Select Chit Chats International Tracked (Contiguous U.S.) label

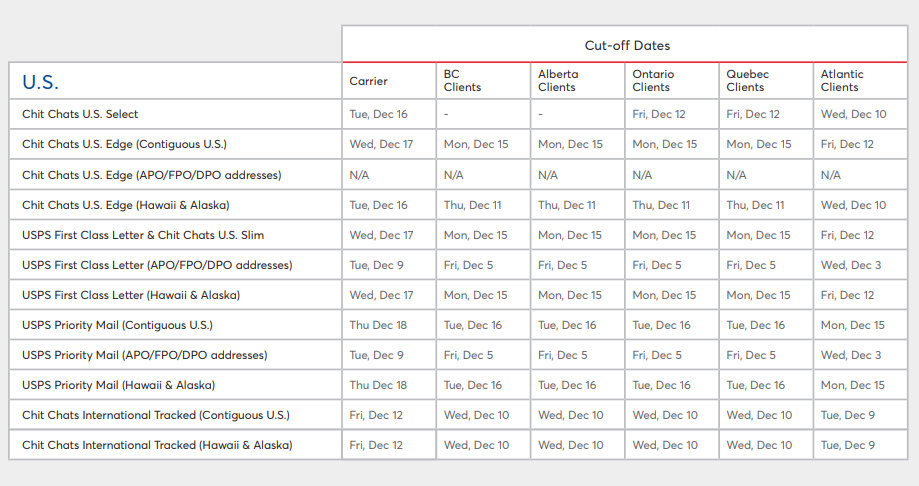click(x=157, y=415)
